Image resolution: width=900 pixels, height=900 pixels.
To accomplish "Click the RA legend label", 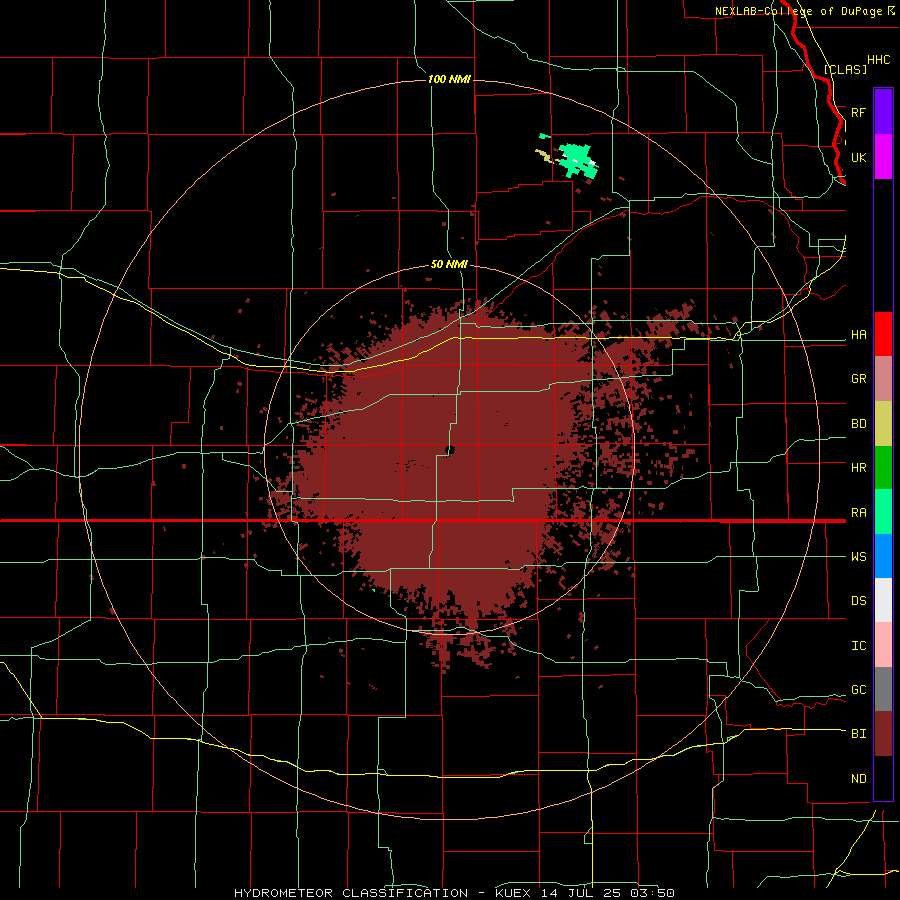I will click(x=858, y=513).
